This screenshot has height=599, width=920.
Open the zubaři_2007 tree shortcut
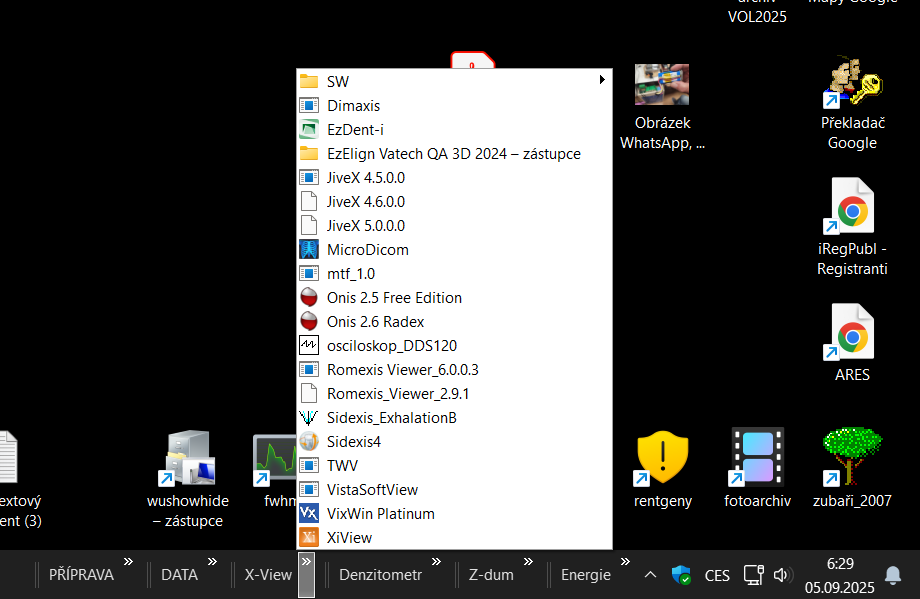(x=852, y=468)
